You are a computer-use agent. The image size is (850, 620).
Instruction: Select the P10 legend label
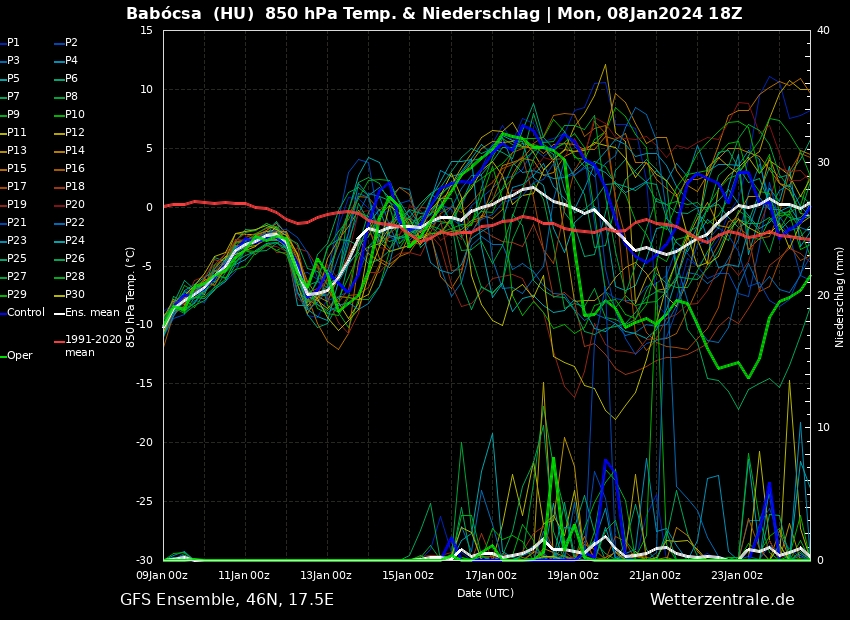tap(74, 115)
